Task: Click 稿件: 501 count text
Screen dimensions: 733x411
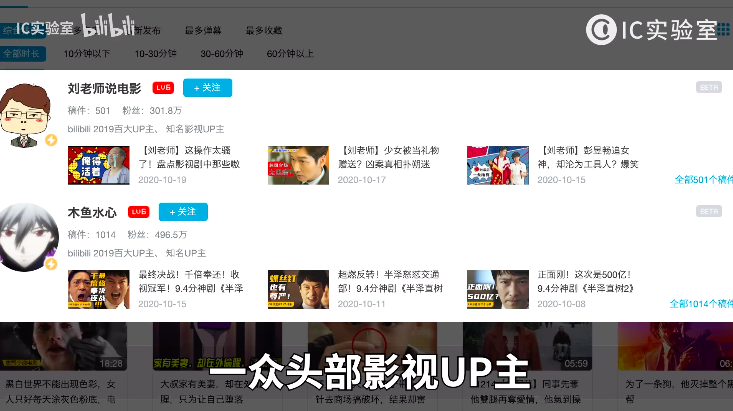Action: pos(89,111)
